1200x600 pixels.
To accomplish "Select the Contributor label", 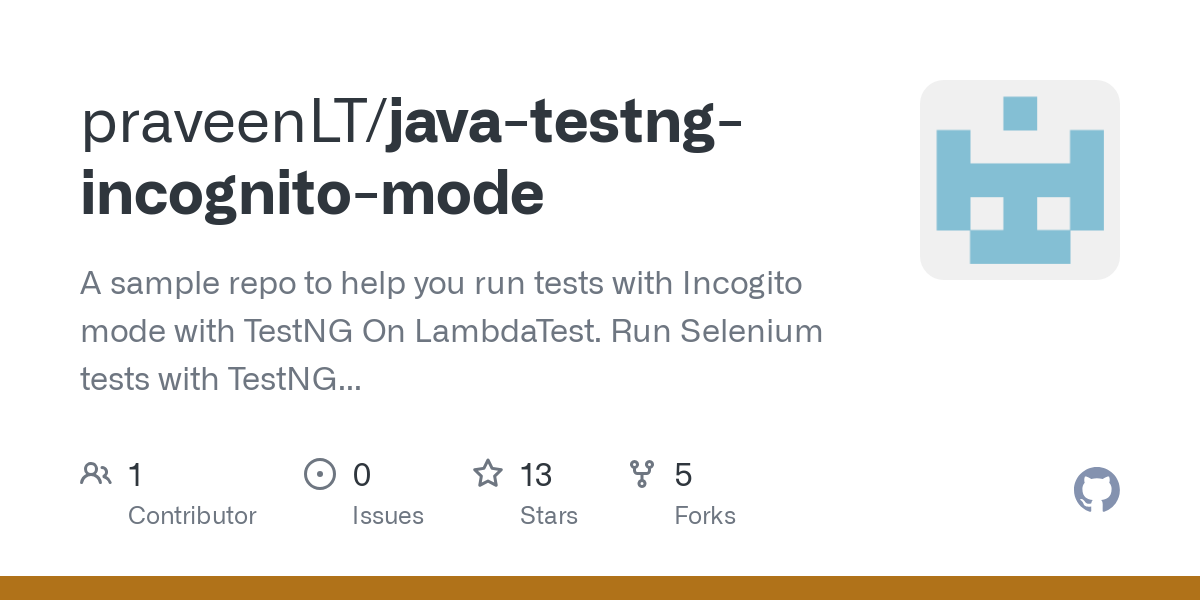I will [192, 516].
